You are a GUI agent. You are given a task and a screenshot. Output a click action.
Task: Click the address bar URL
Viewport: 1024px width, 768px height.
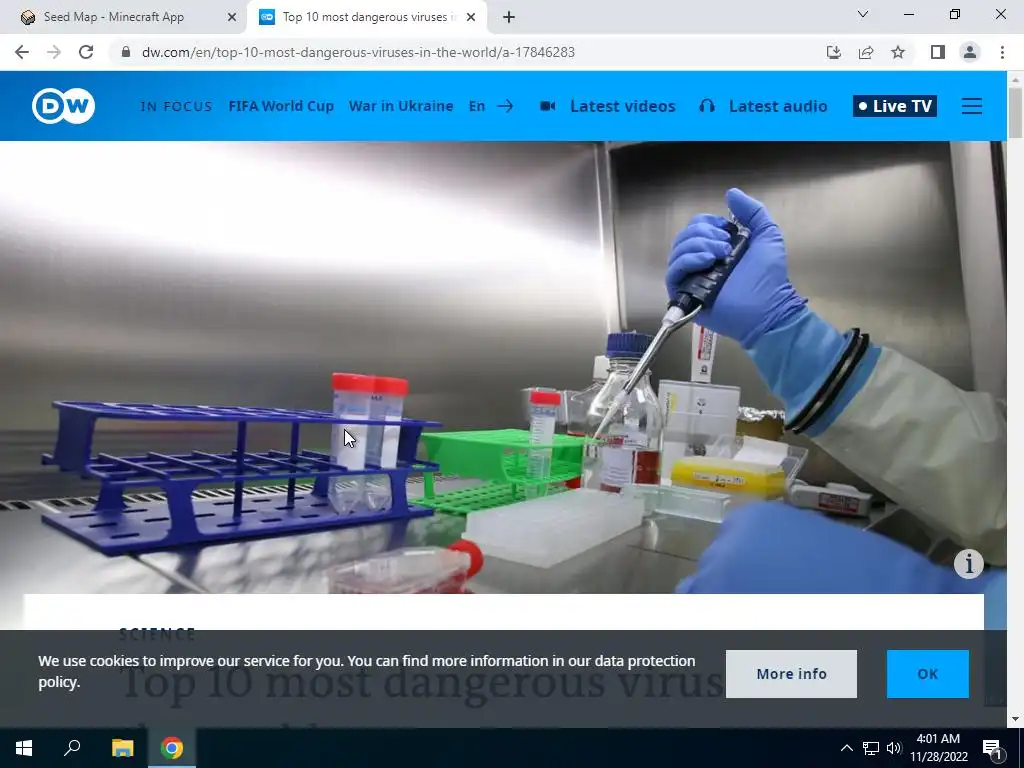pos(358,52)
